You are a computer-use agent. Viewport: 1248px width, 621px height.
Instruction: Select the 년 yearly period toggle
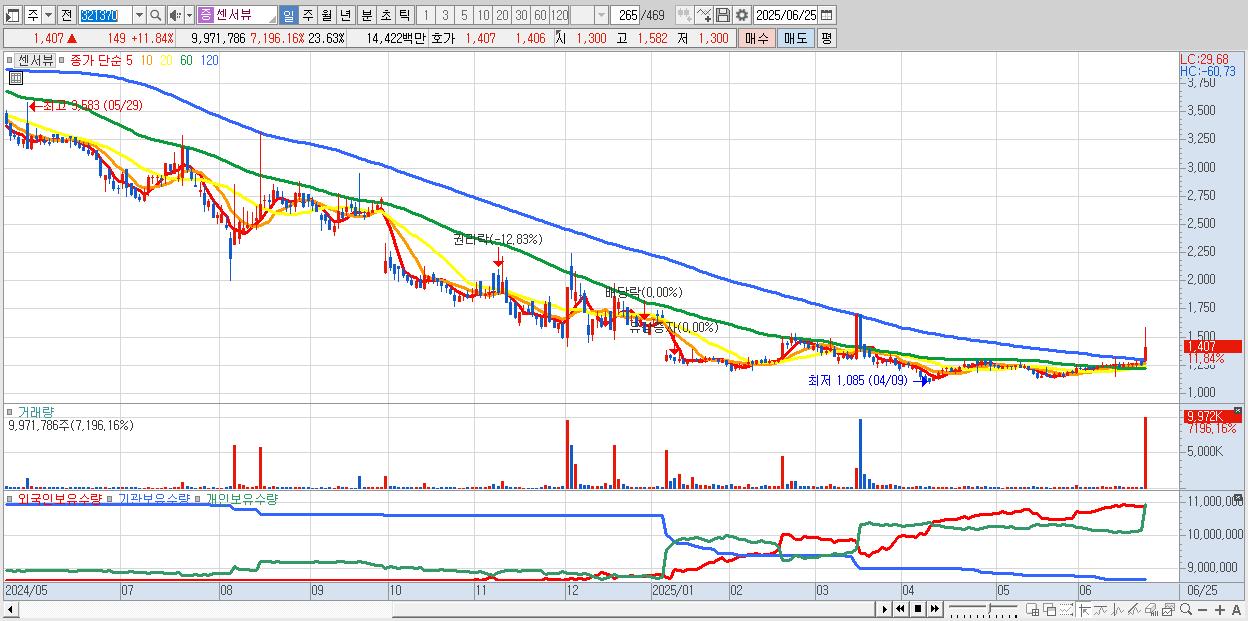click(345, 15)
